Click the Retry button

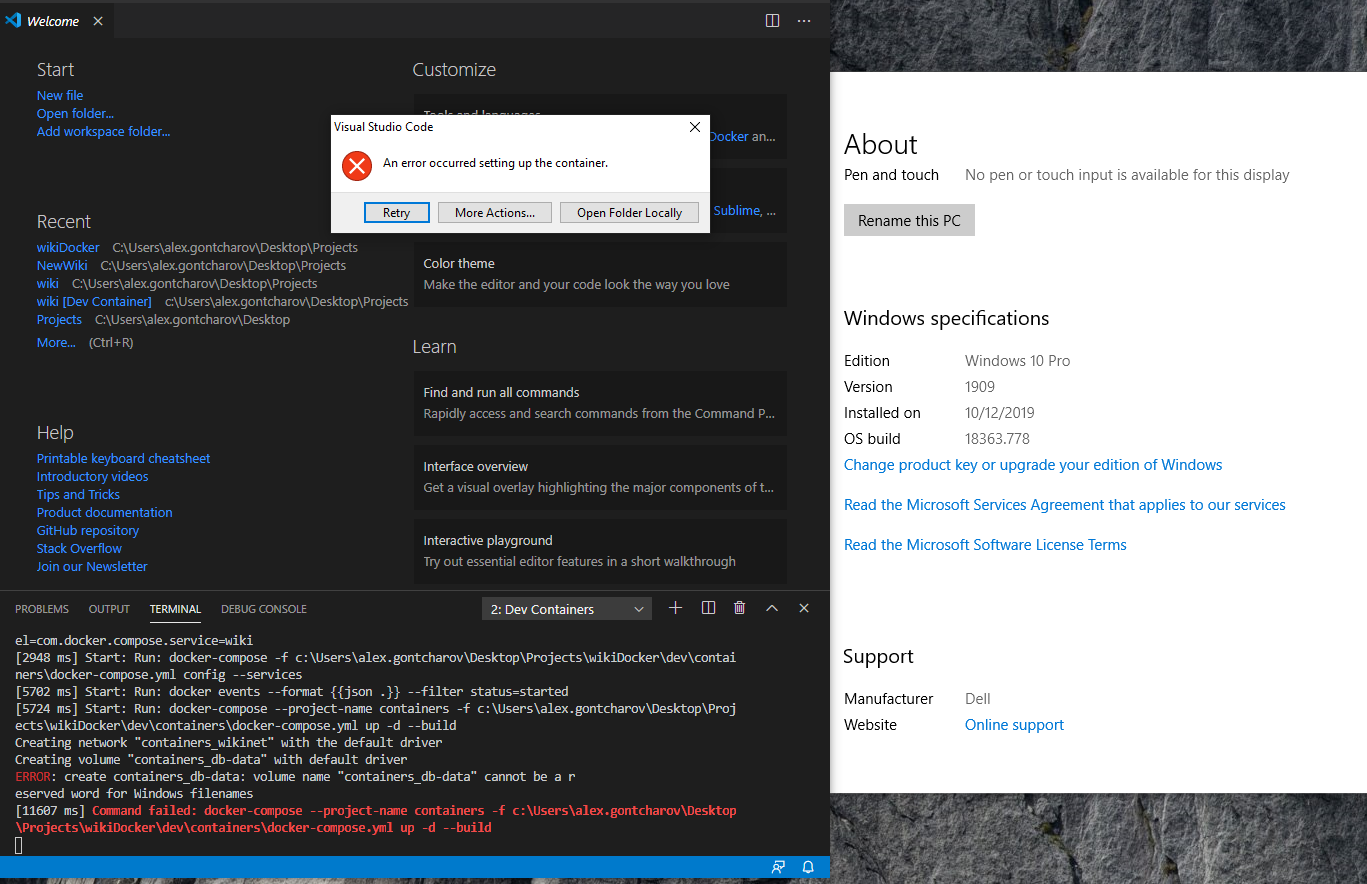click(396, 213)
